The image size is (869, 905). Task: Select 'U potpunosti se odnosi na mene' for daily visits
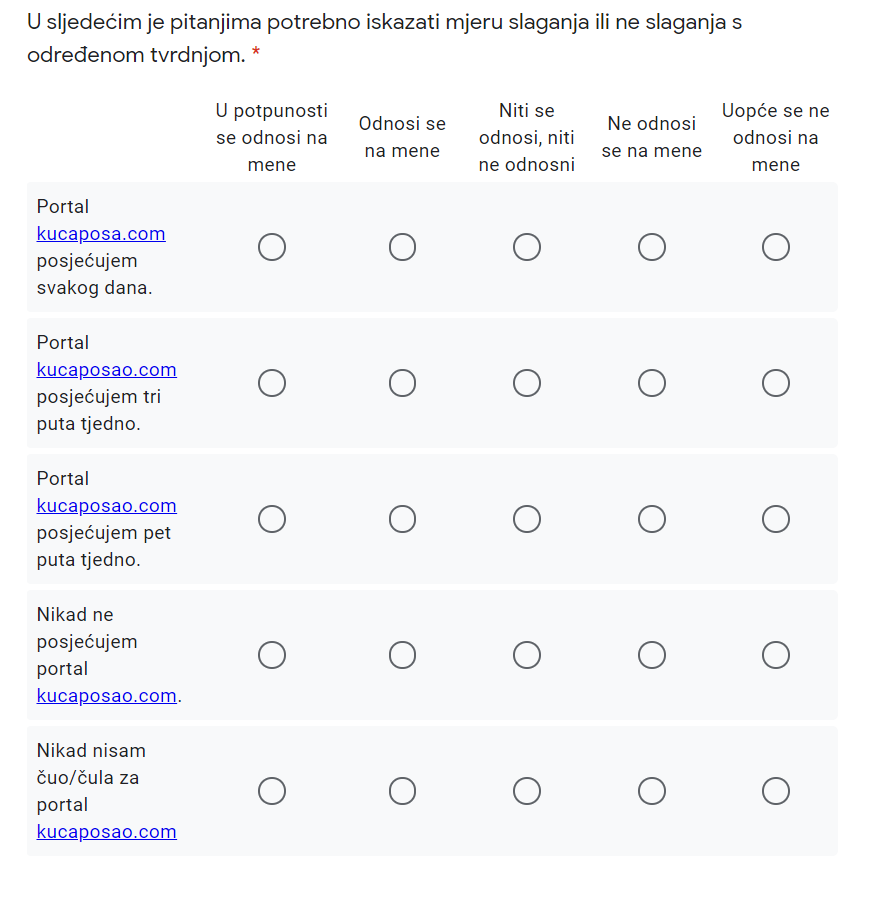pyautogui.click(x=272, y=247)
